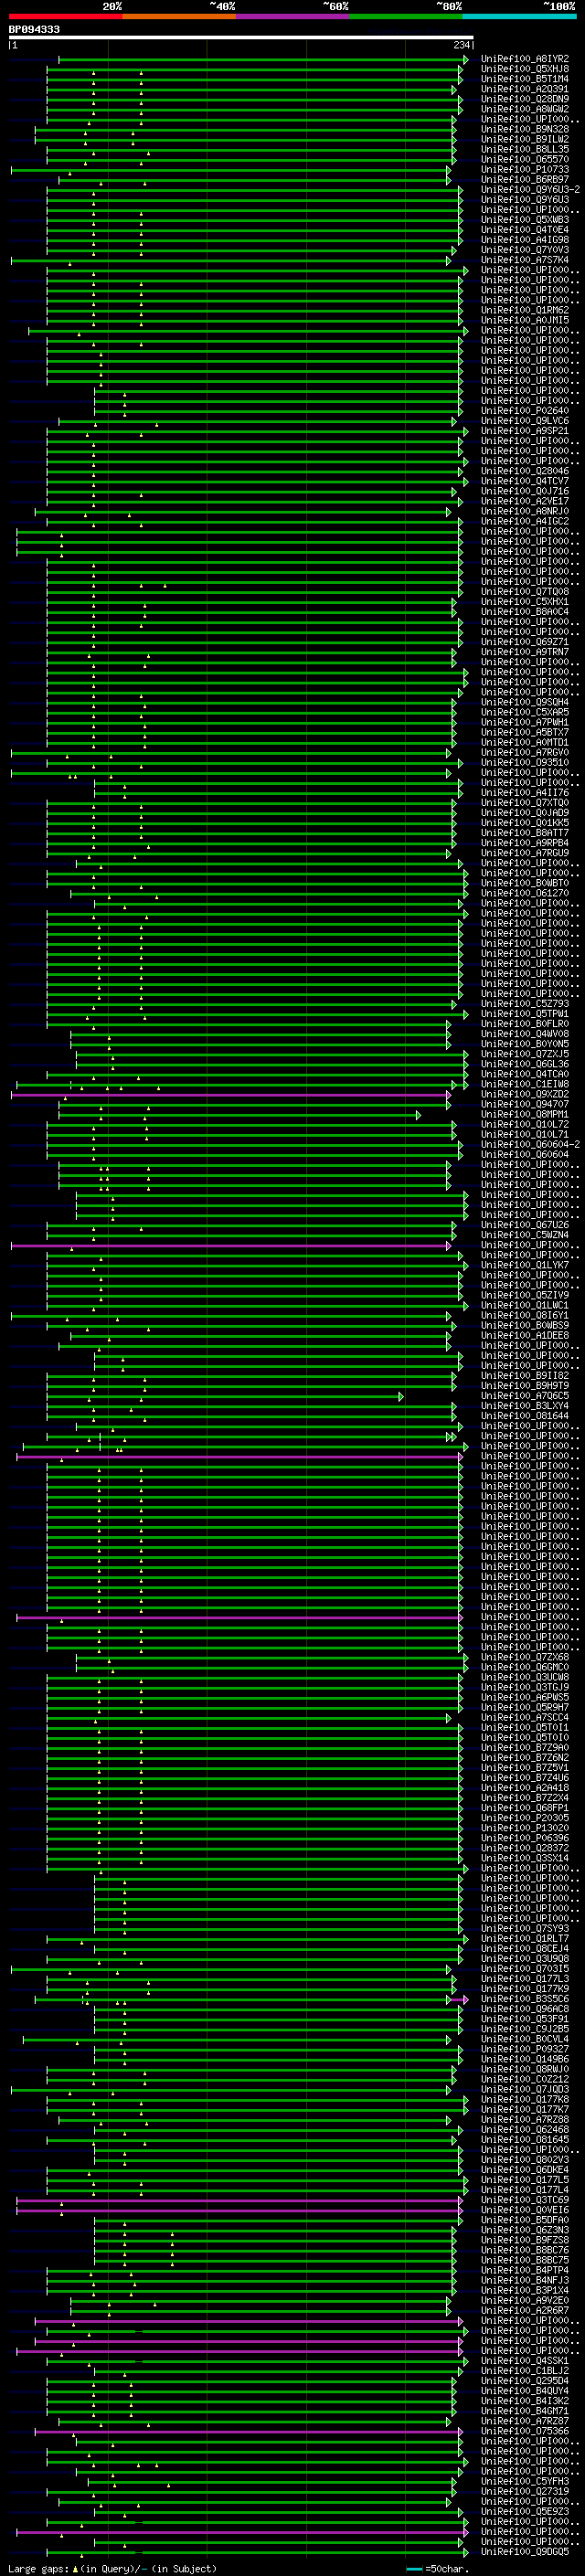This screenshot has width=585, height=2576.
Task: Select hit label UniRef100_A7RGV0
Action: click(525, 752)
